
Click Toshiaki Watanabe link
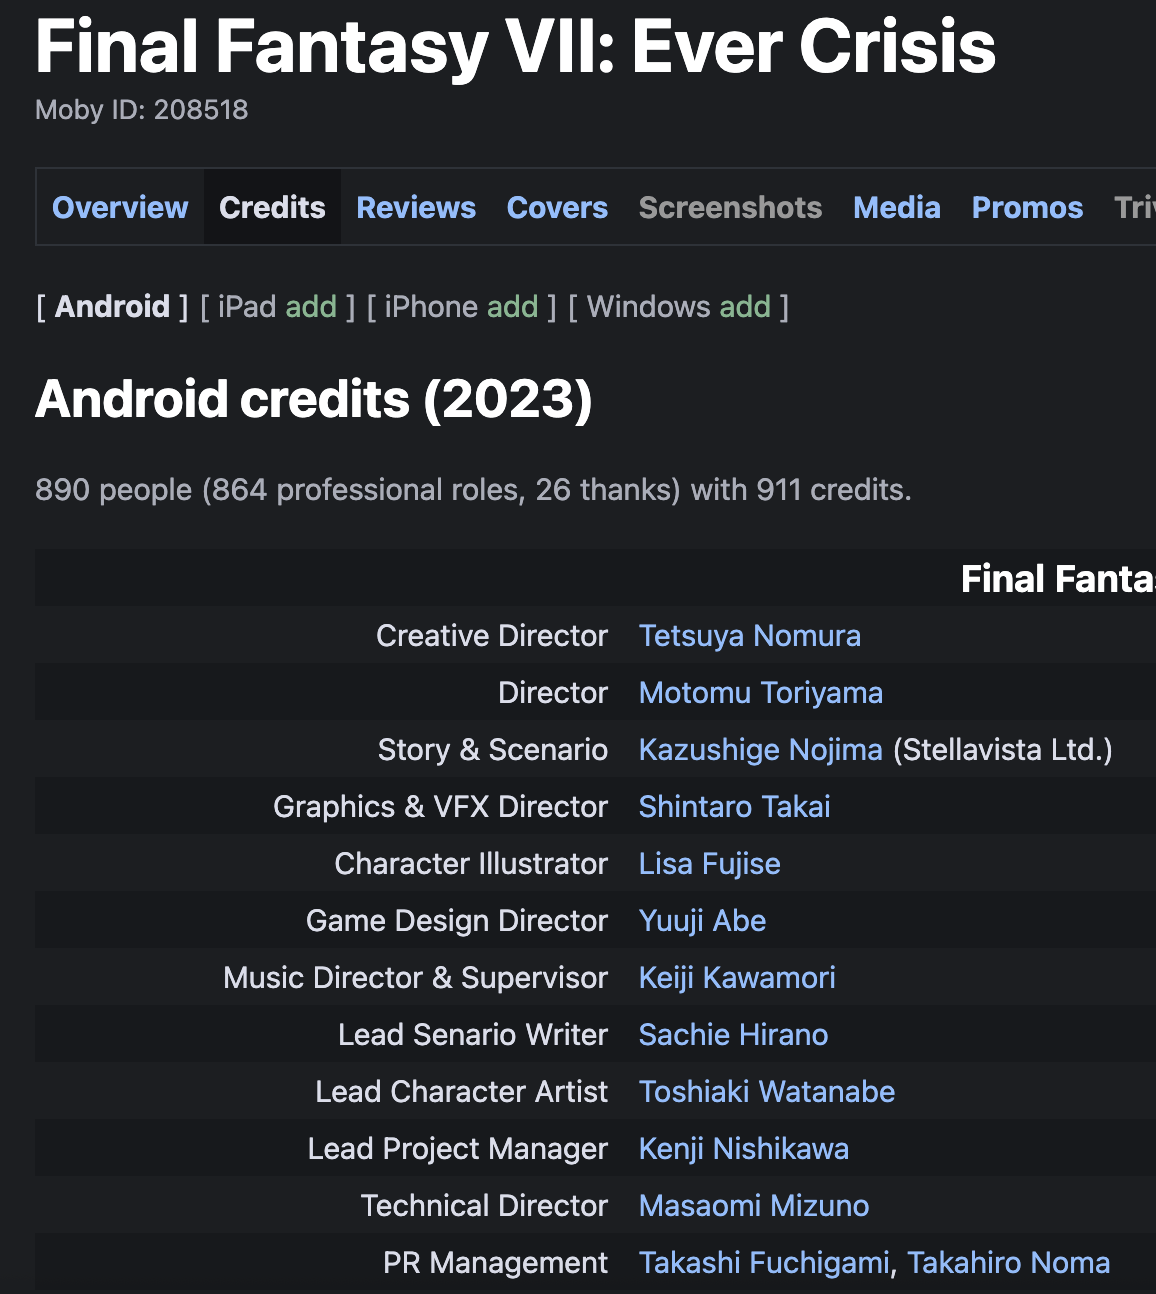point(767,1092)
